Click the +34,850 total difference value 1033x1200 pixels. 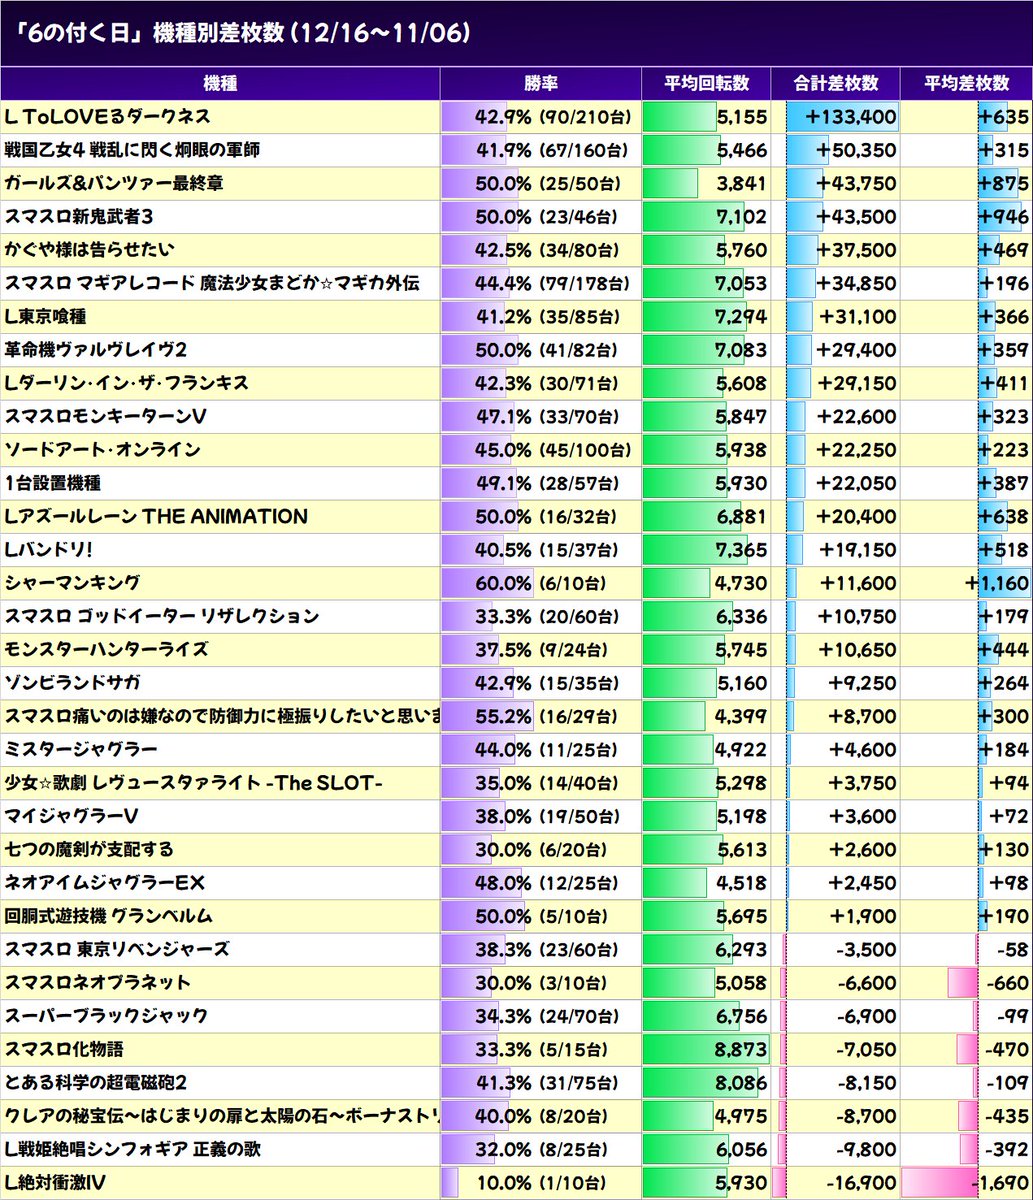point(856,284)
